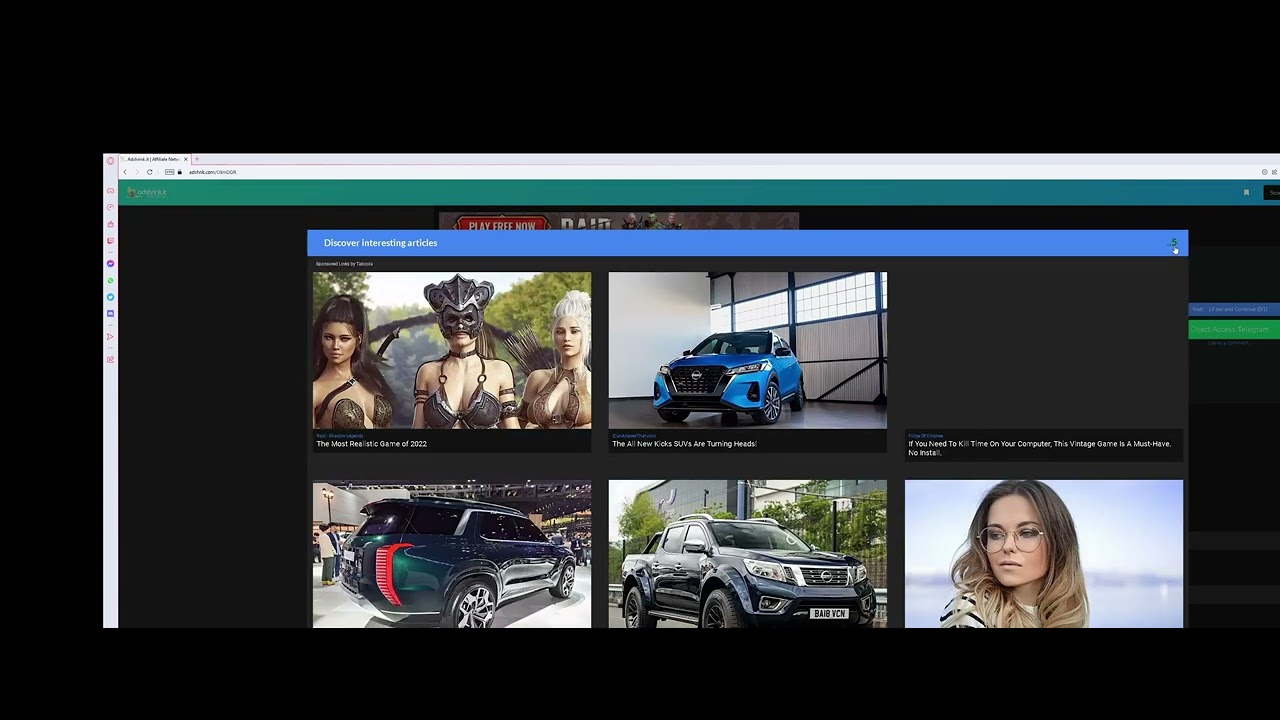This screenshot has height=720, width=1280.
Task: Toggle the VPN badge in address bar
Action: 170,172
